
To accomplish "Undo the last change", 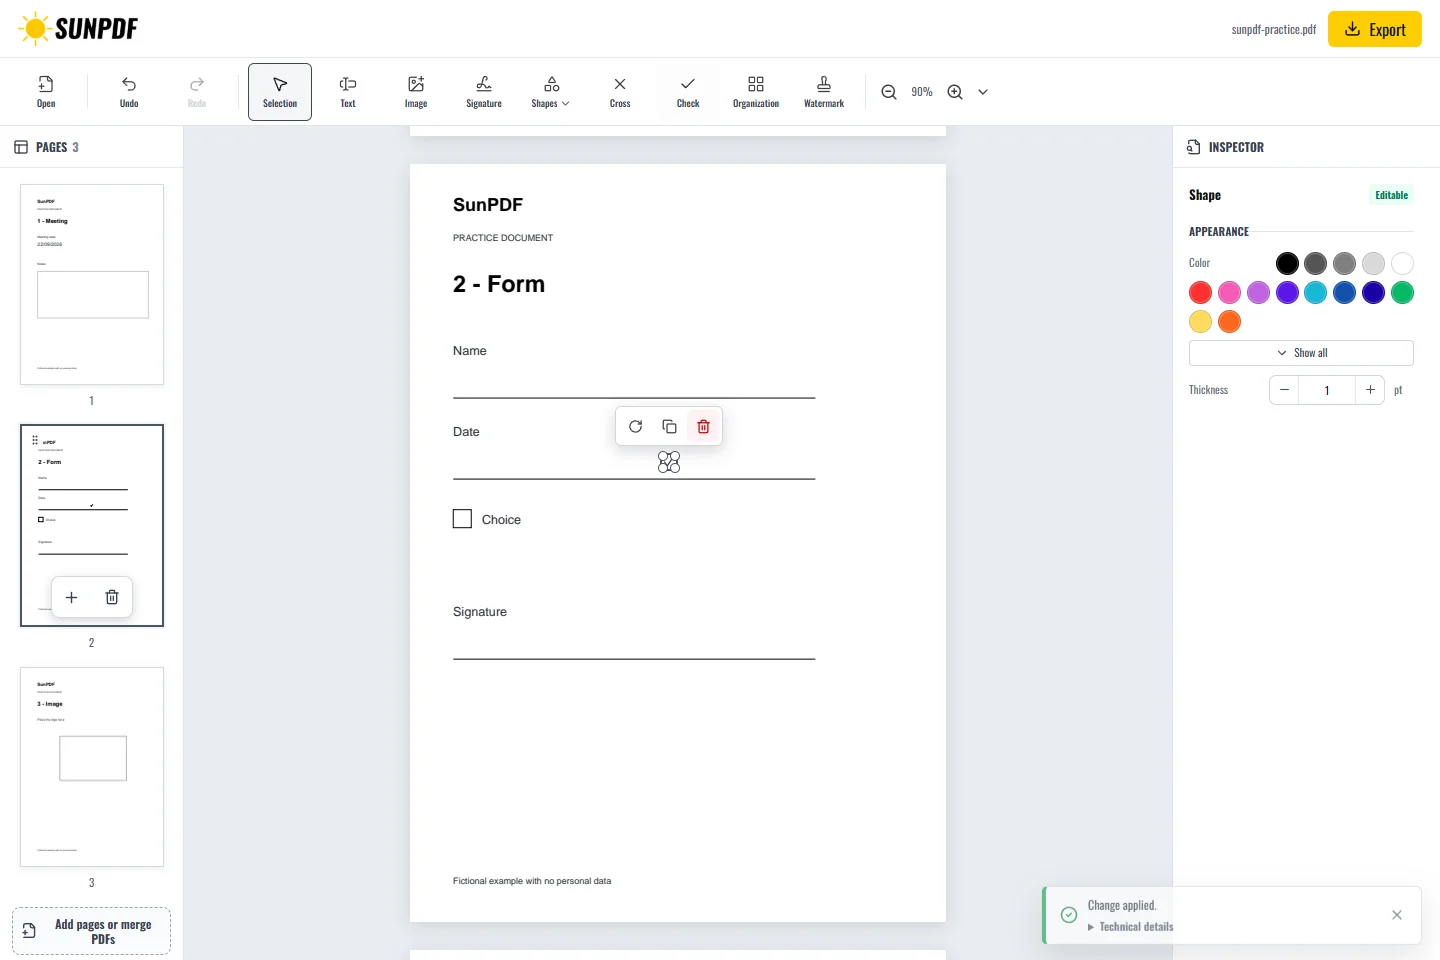I will [x=129, y=92].
